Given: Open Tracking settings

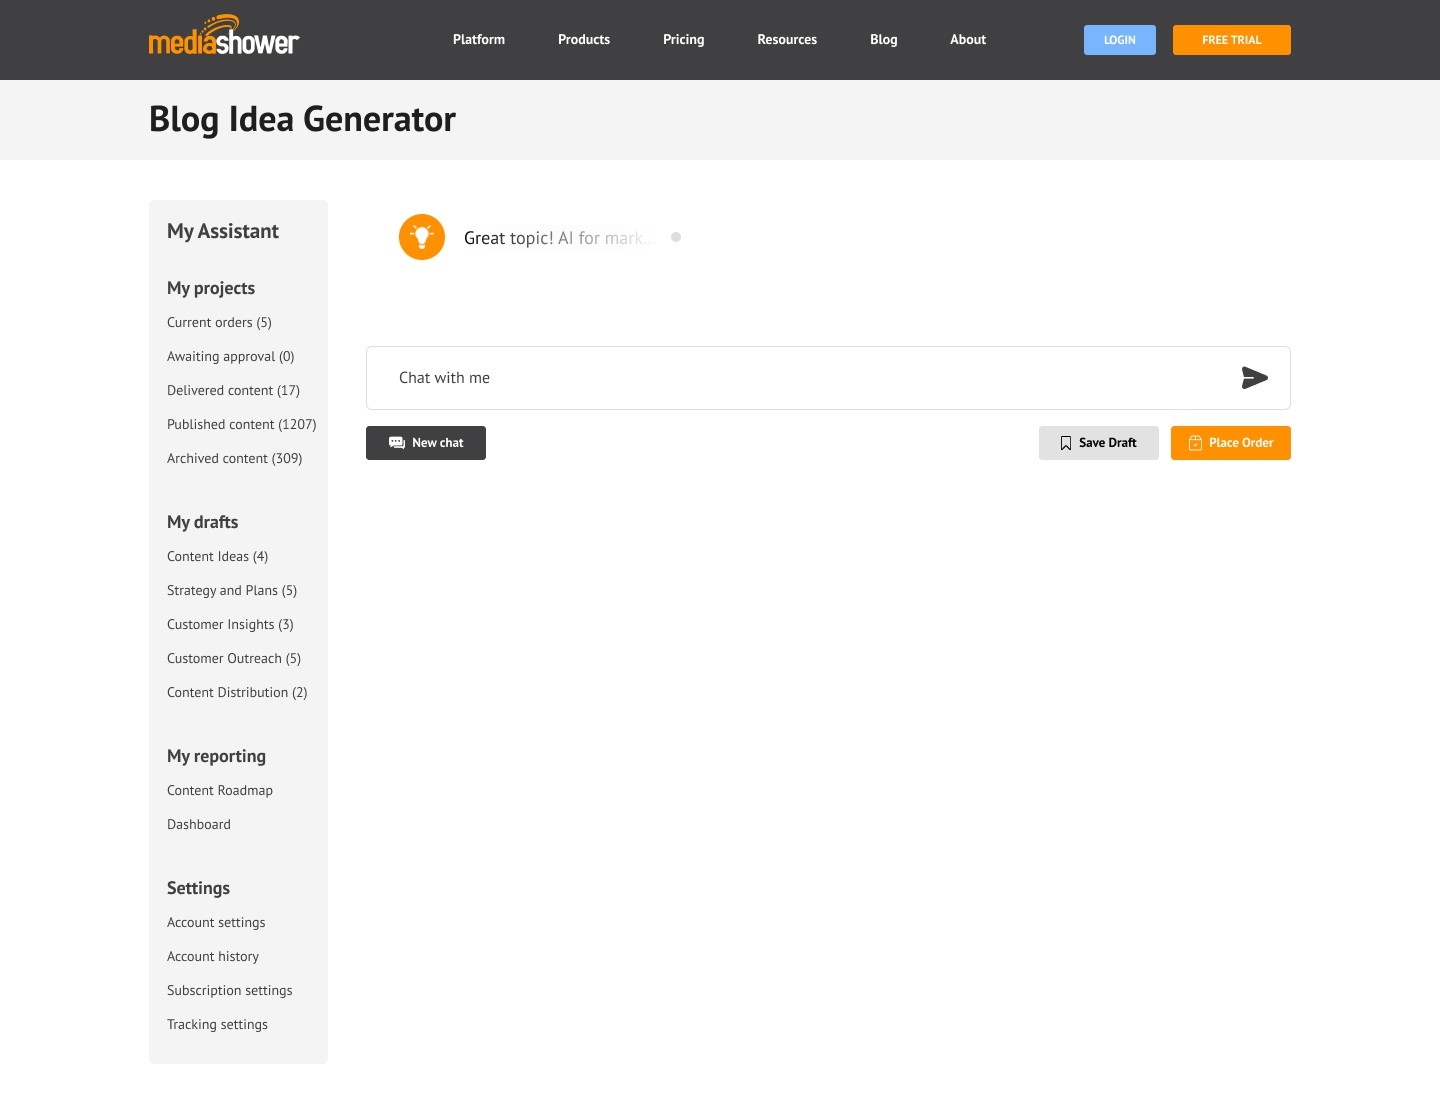Looking at the screenshot, I should pos(218,1024).
